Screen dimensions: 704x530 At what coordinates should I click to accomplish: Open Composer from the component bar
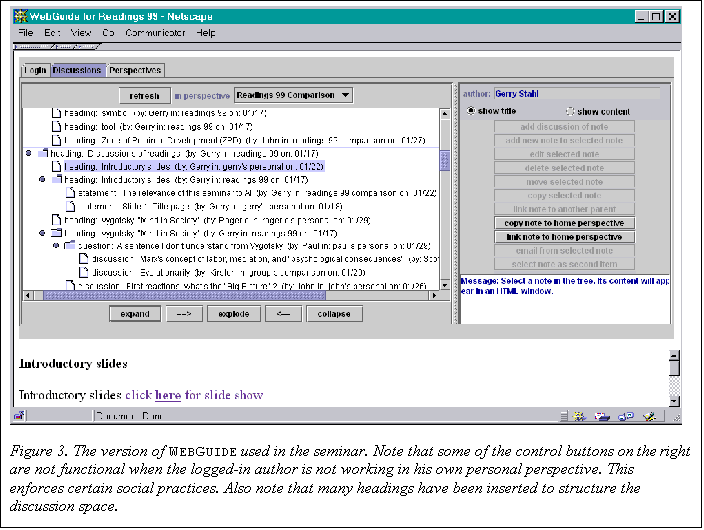(649, 416)
